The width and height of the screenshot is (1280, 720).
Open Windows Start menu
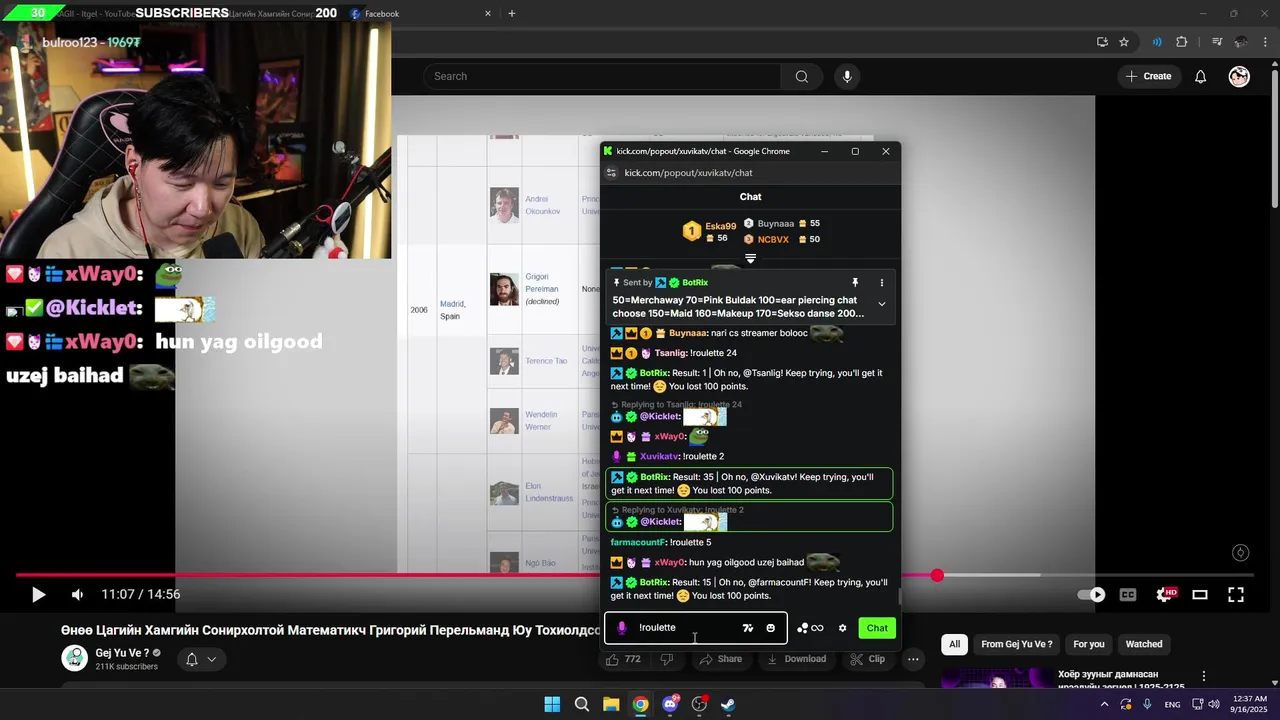coord(552,704)
